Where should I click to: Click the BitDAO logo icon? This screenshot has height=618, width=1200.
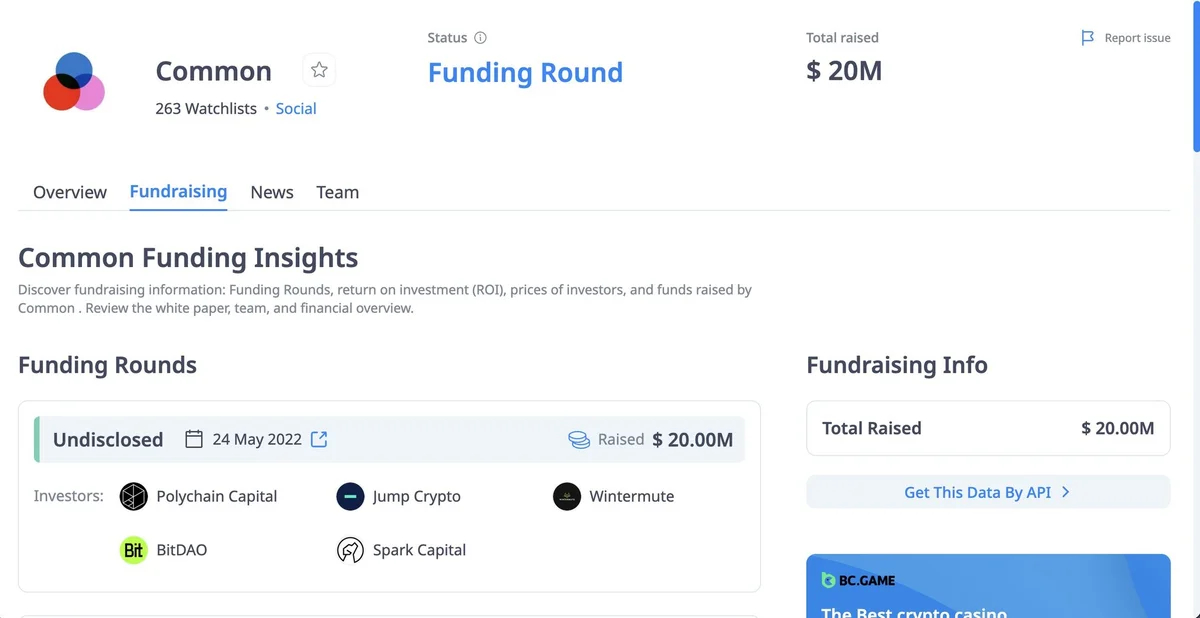134,550
